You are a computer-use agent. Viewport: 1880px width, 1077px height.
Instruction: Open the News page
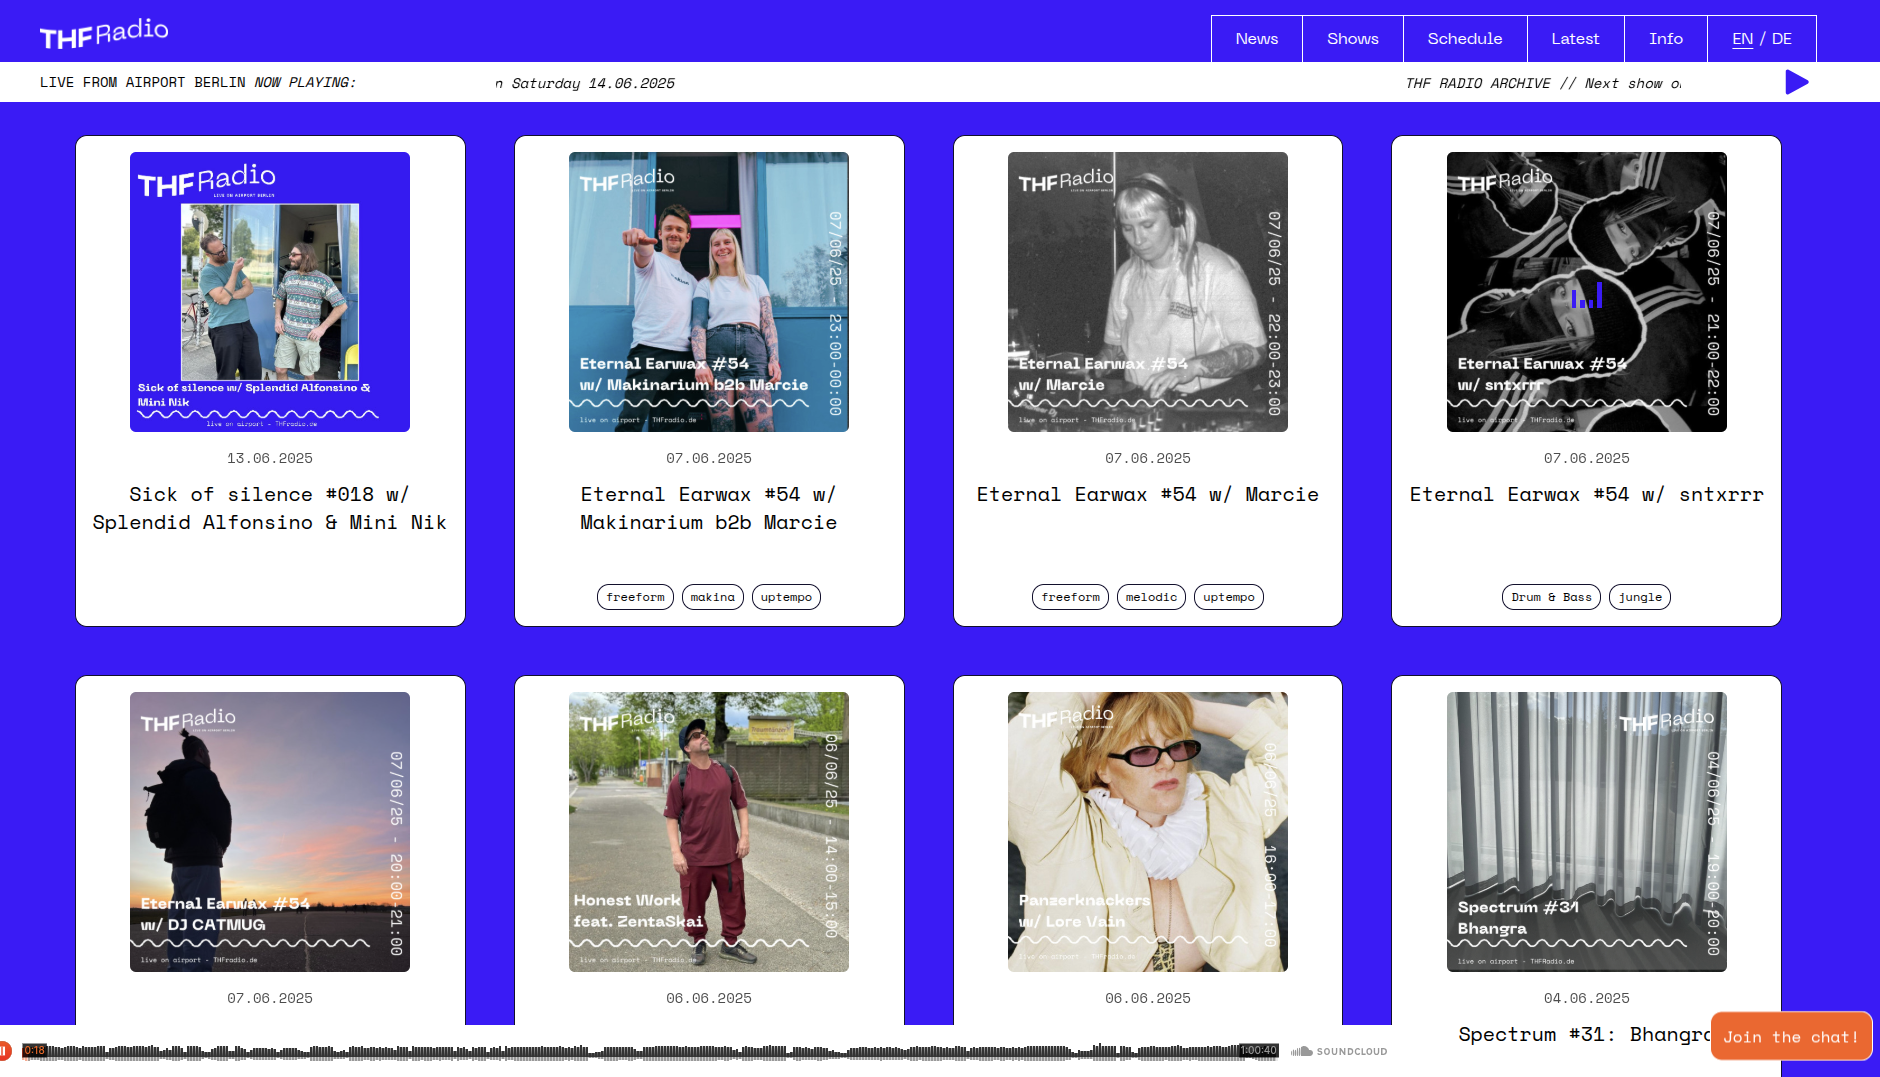1256,38
